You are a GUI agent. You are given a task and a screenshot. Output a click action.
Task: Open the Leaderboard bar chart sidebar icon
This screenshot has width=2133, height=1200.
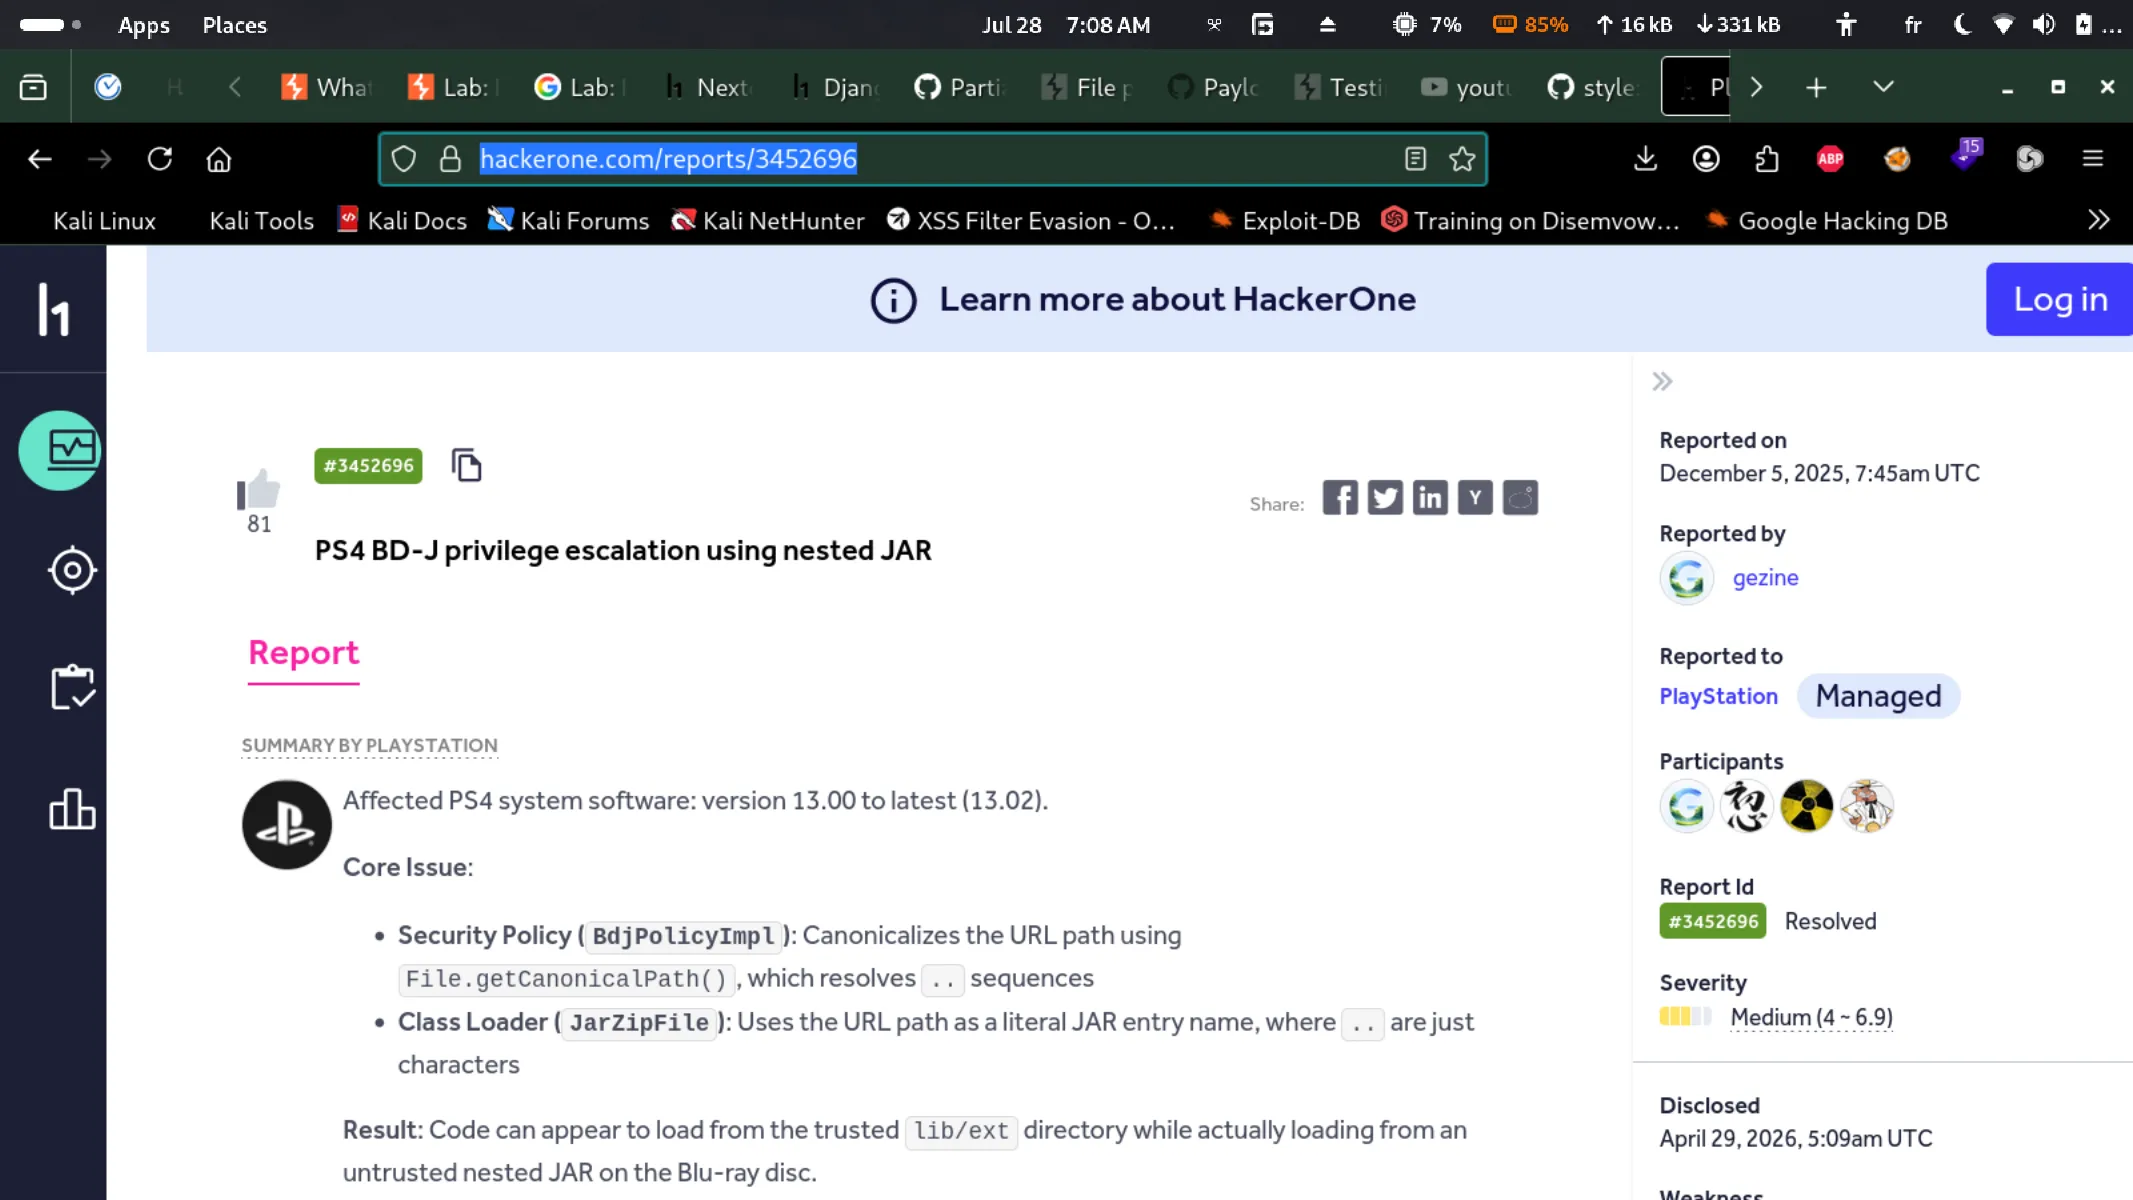coord(72,809)
